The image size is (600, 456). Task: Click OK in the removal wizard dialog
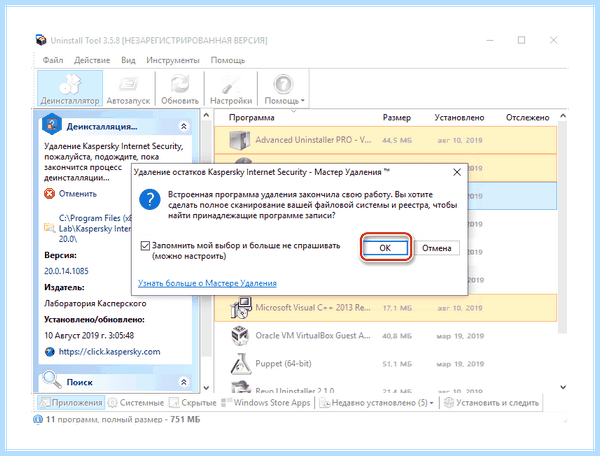point(385,248)
